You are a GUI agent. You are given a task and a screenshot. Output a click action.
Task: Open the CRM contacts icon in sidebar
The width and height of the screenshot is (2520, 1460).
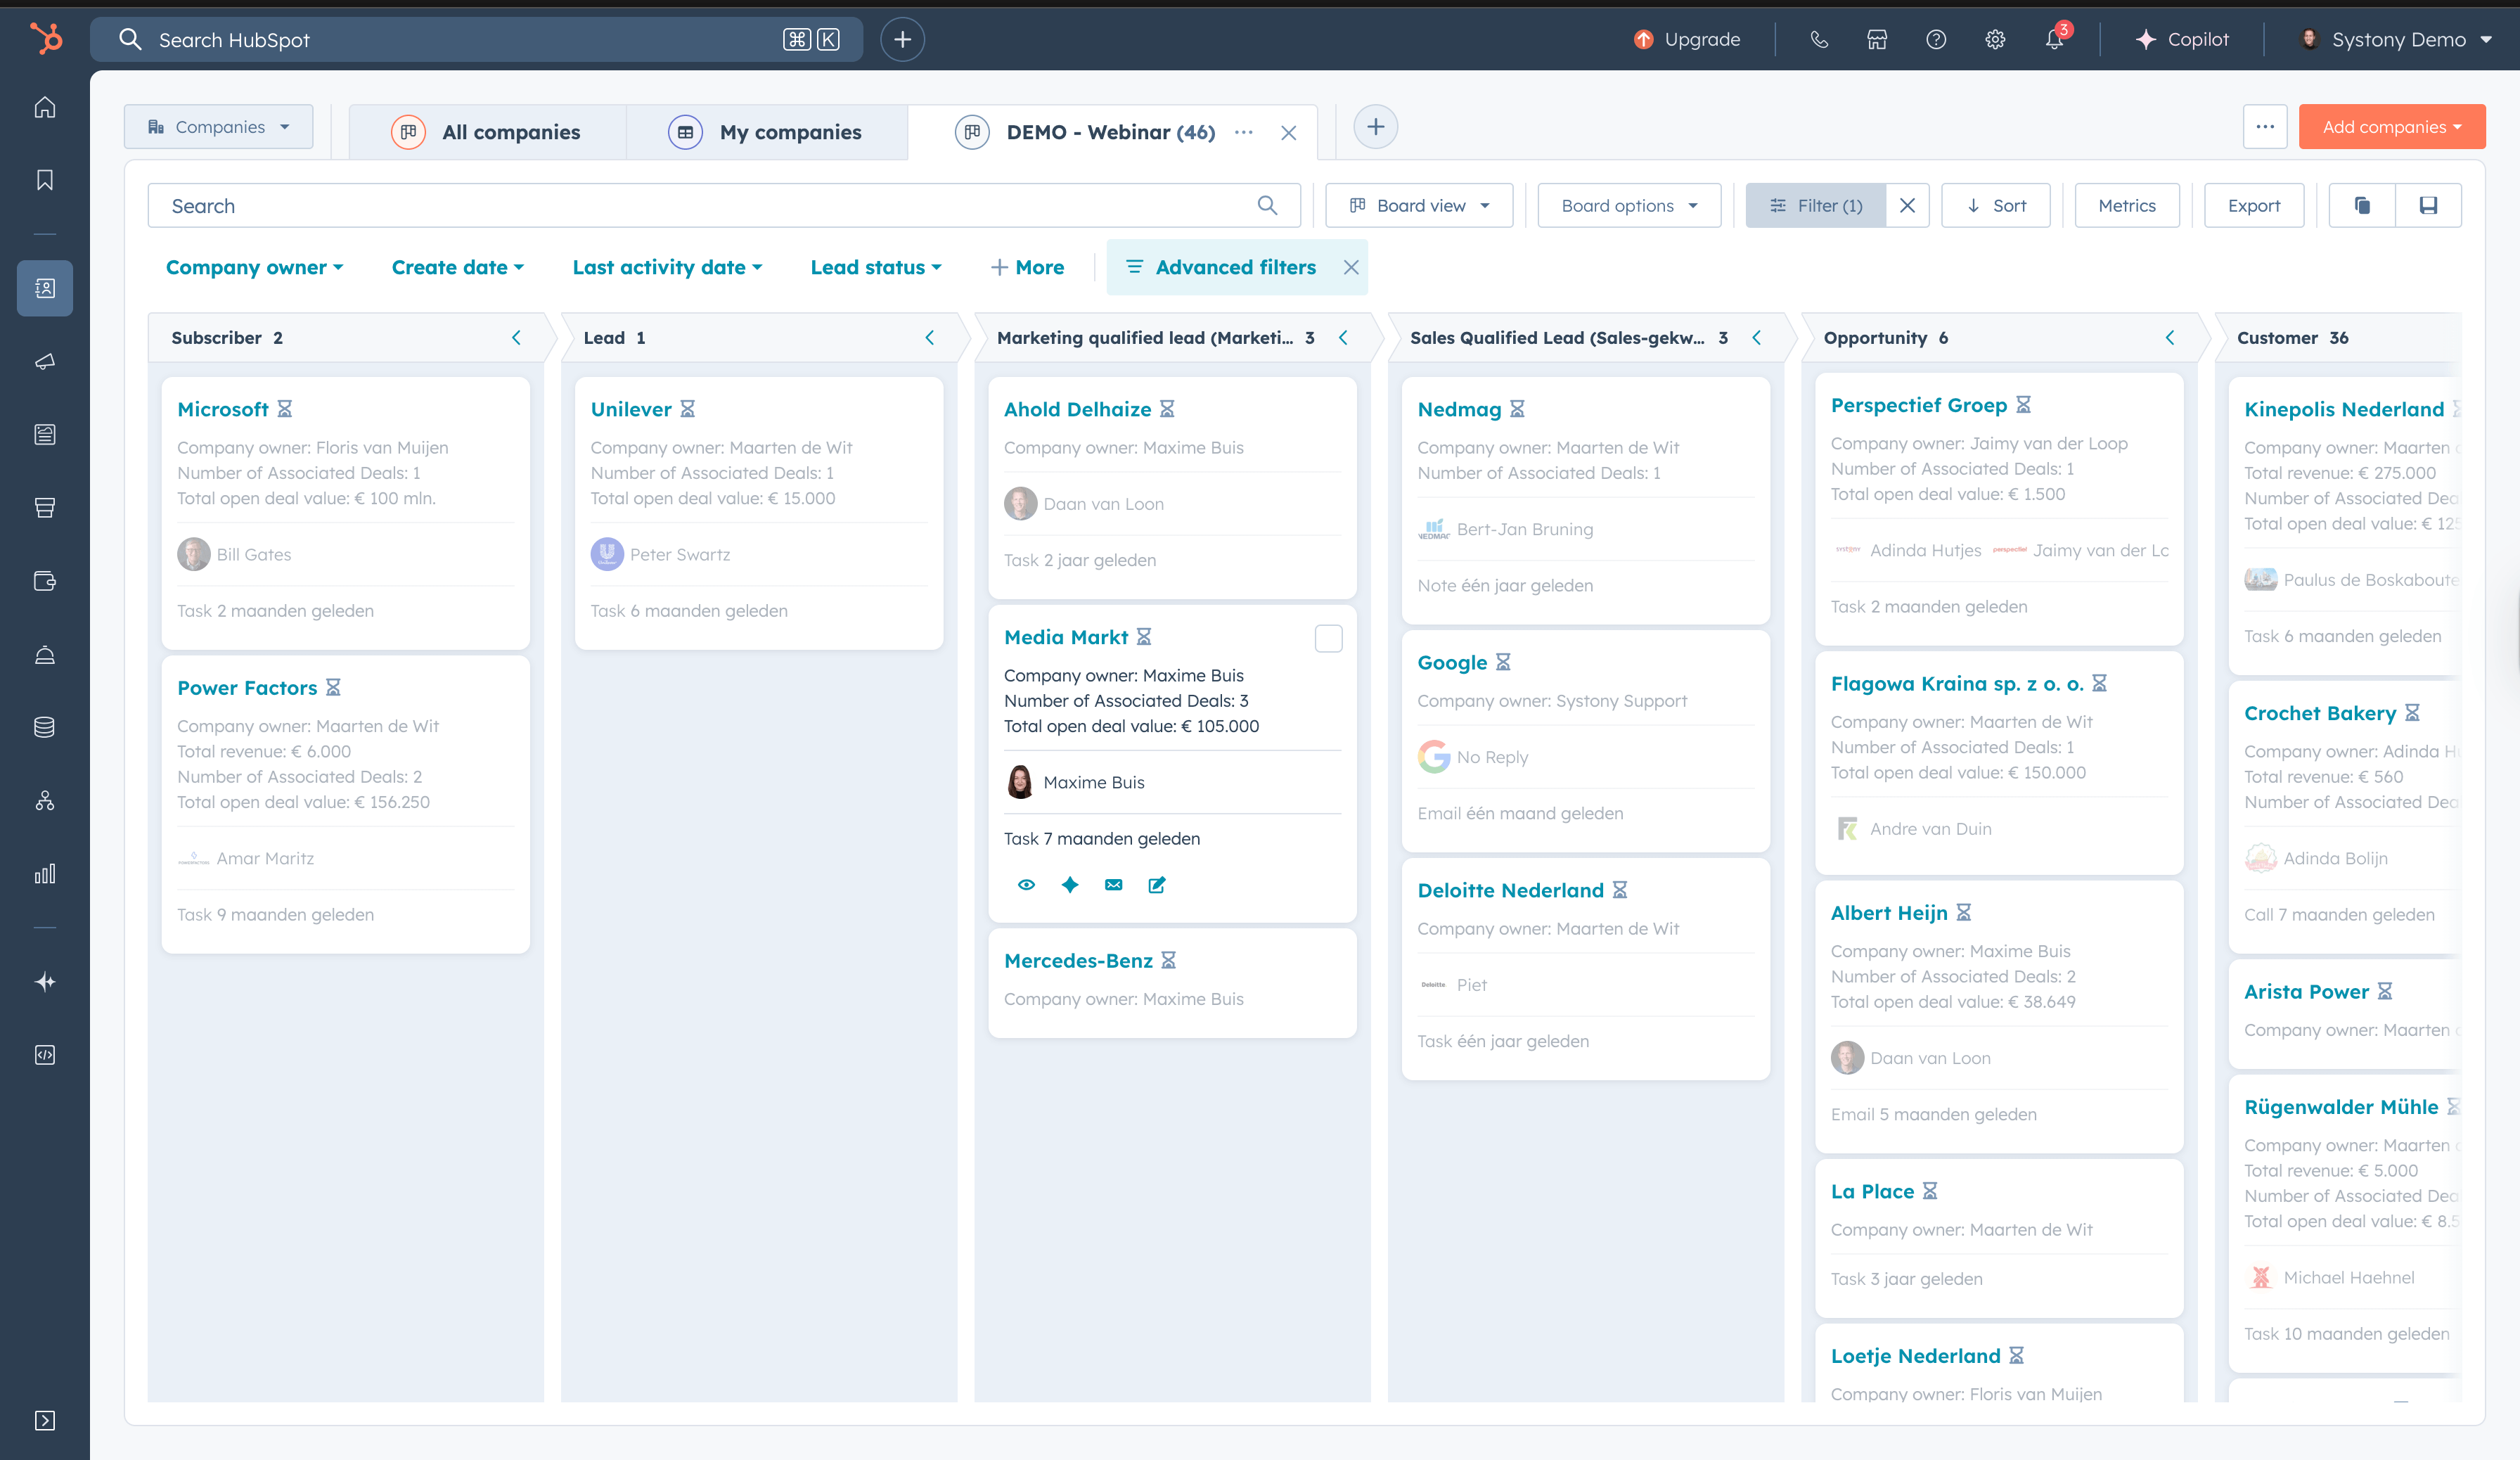click(45, 288)
